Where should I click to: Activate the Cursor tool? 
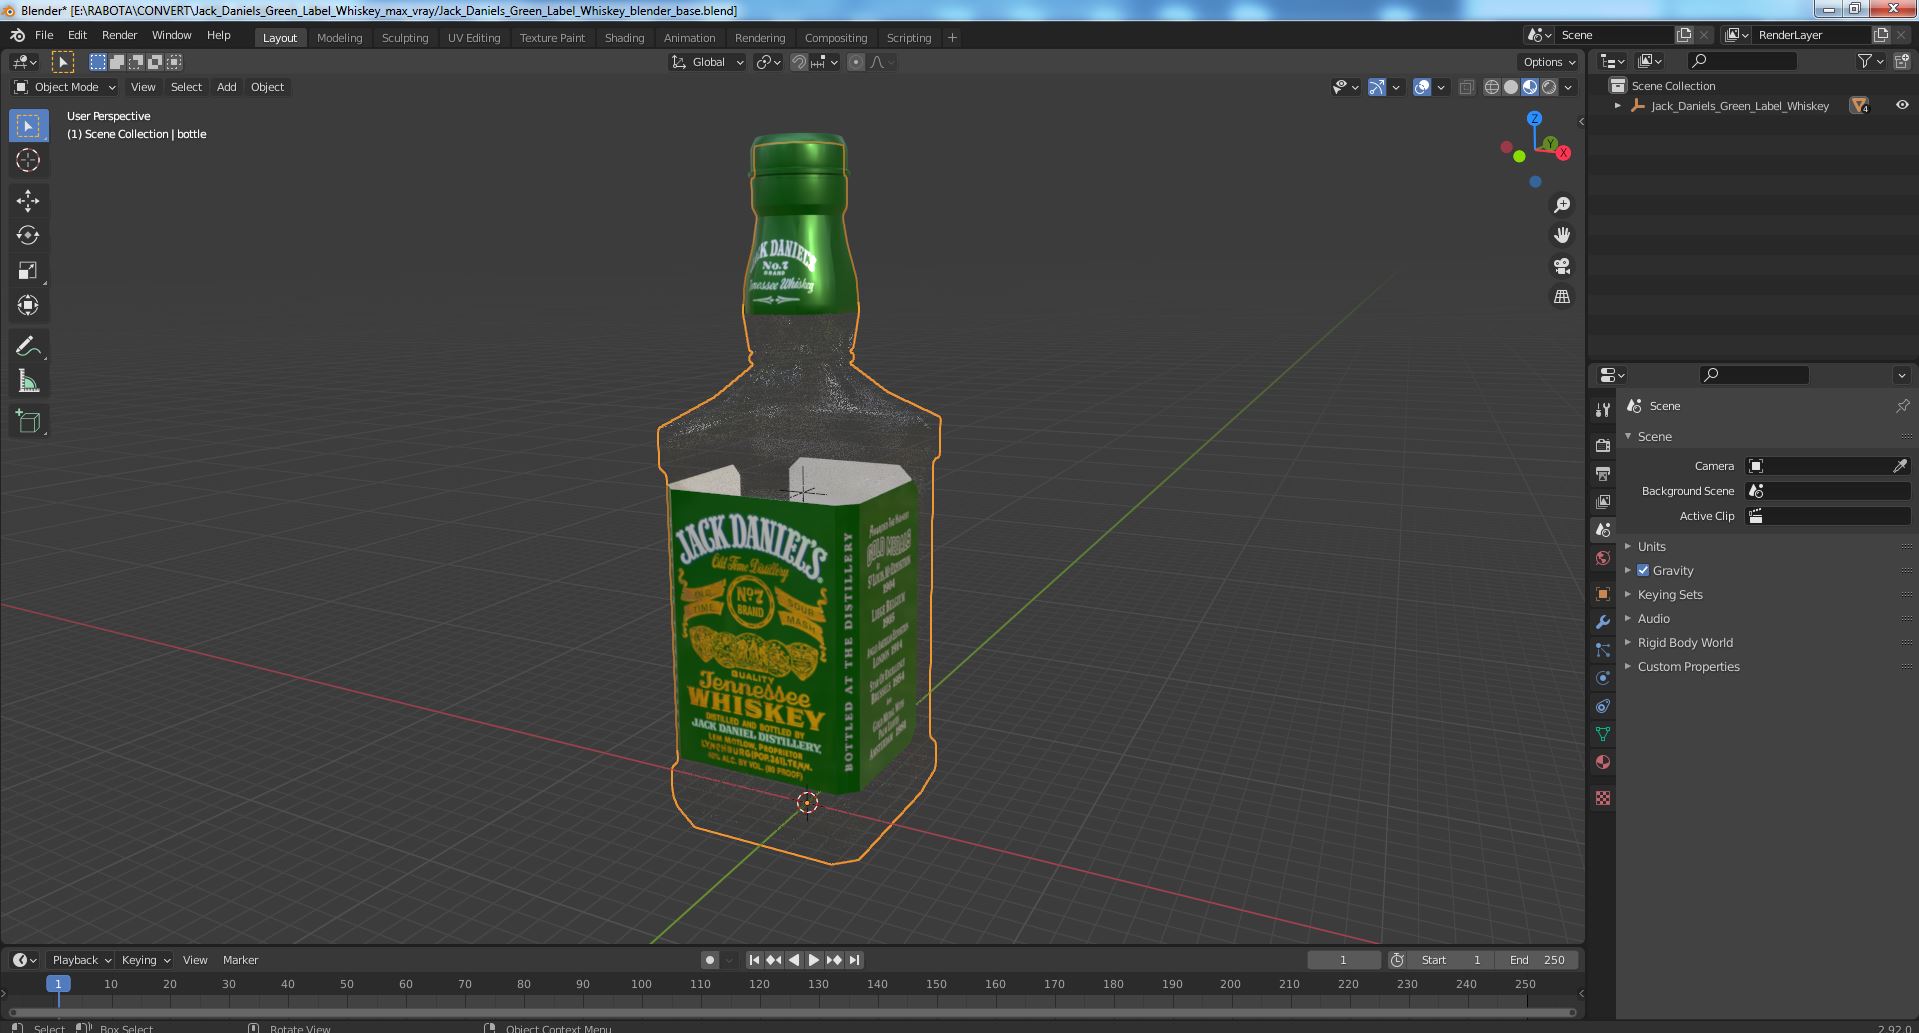pos(28,160)
